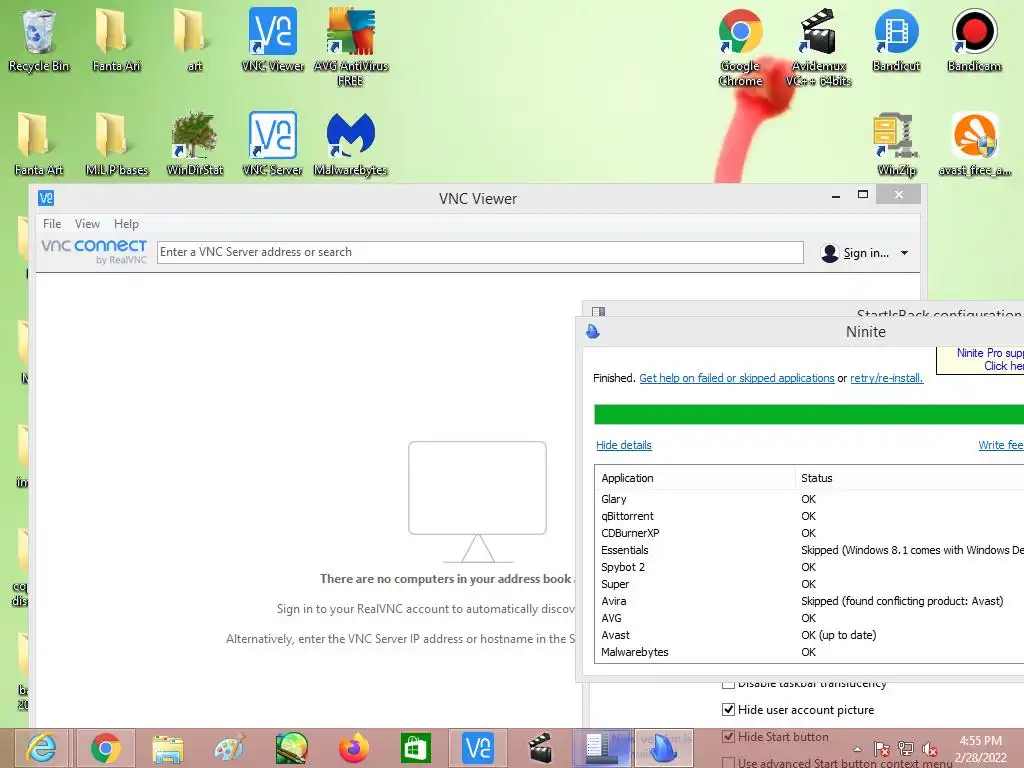Click the muted volume icon in tray
Image resolution: width=1024 pixels, height=768 pixels.
(930, 749)
